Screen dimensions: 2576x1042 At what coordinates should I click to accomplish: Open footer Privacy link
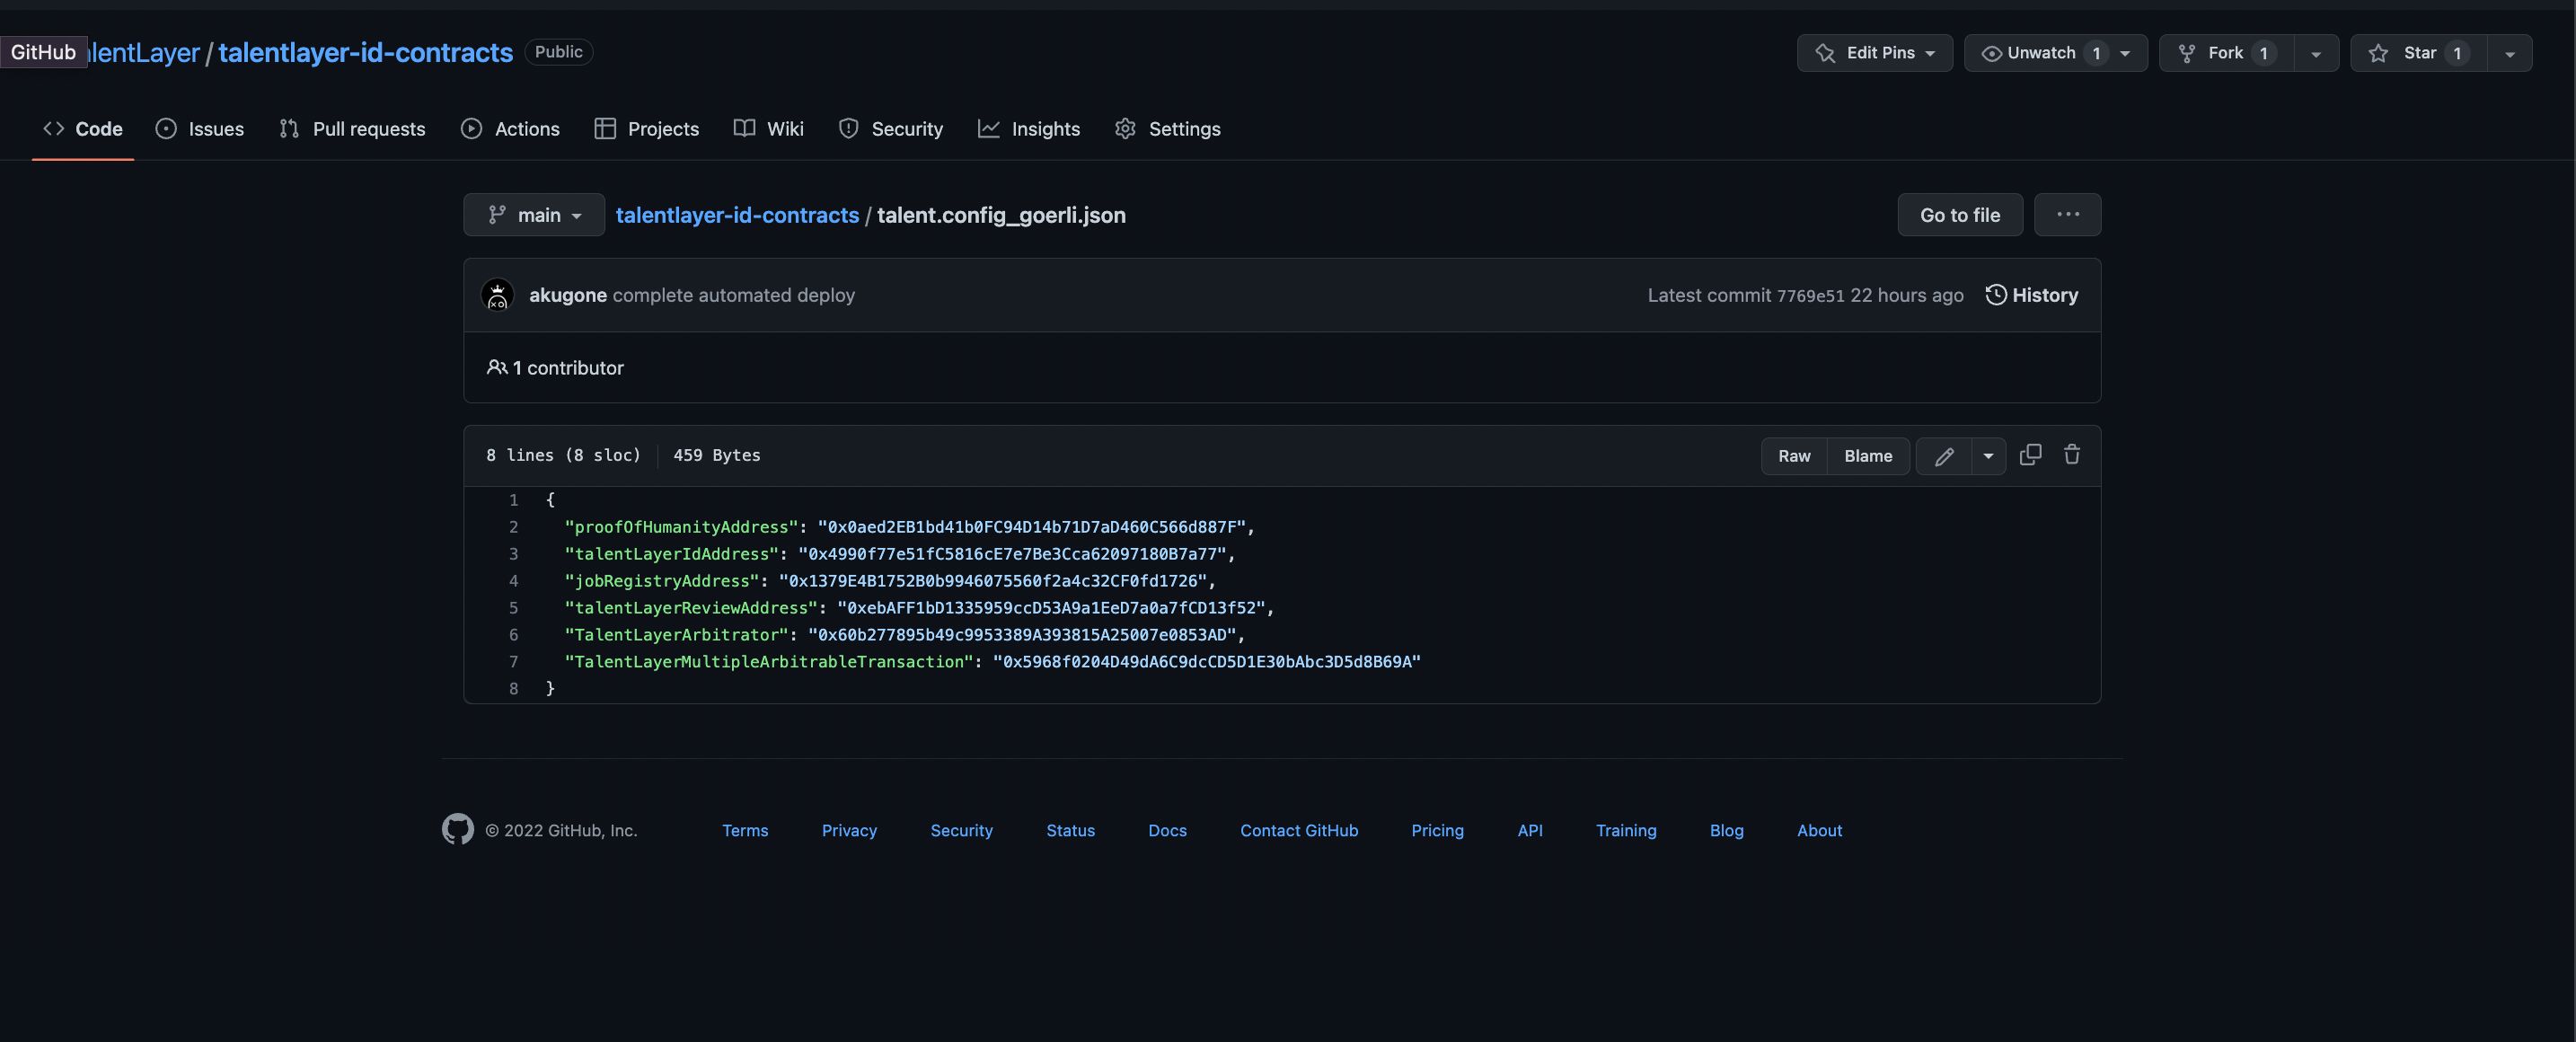point(849,830)
